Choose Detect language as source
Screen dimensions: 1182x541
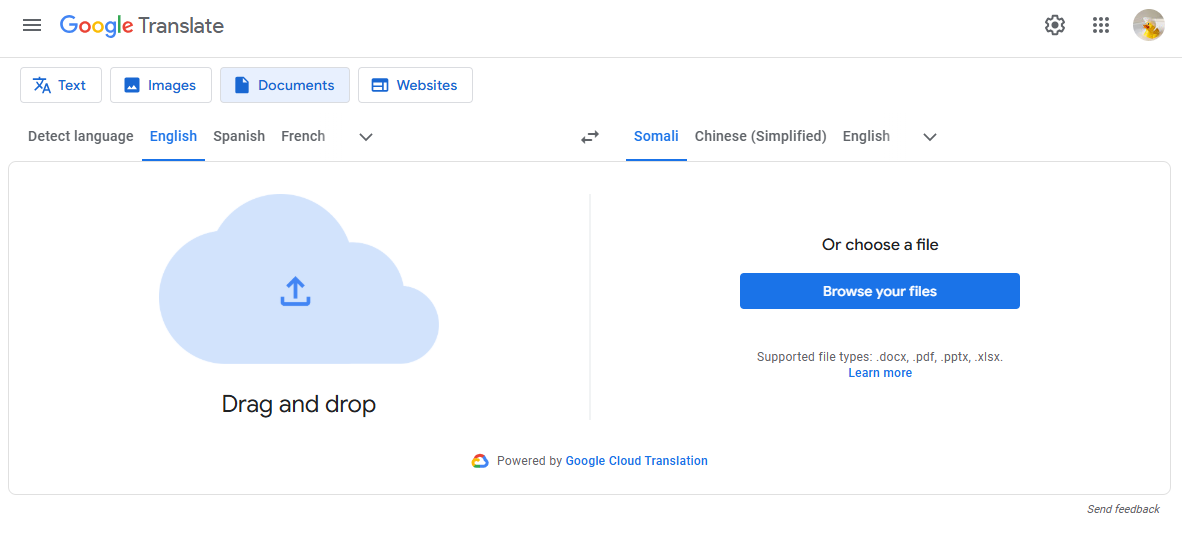tap(81, 136)
